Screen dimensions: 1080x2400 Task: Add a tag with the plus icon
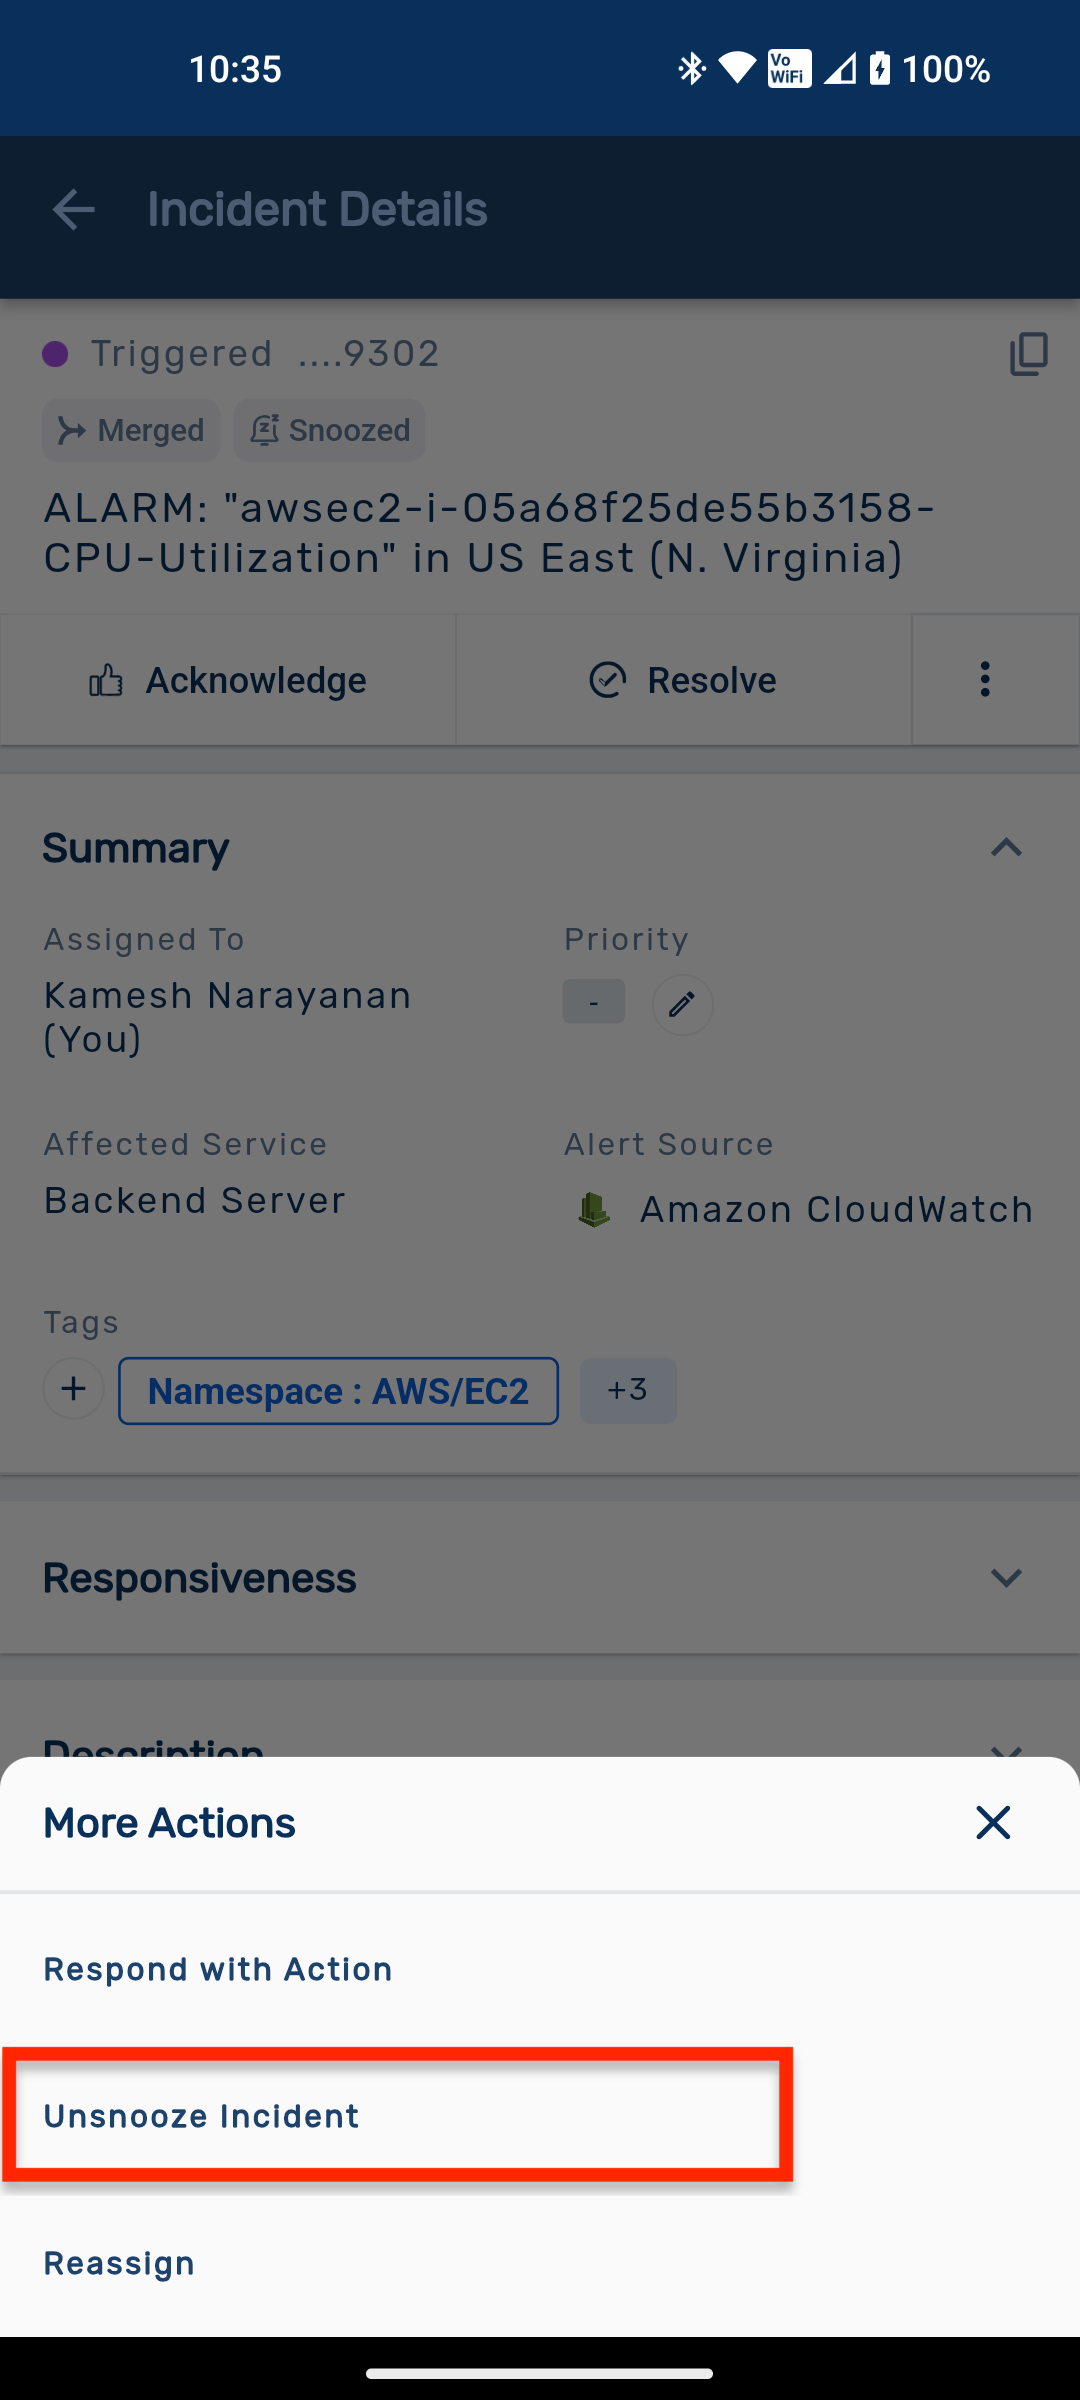pyautogui.click(x=73, y=1389)
